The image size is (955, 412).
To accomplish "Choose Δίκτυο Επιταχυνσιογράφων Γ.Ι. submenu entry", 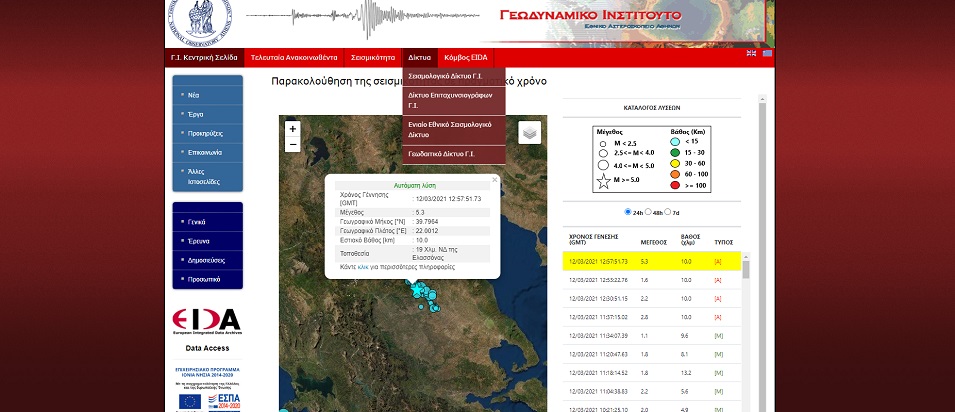I will tap(454, 101).
